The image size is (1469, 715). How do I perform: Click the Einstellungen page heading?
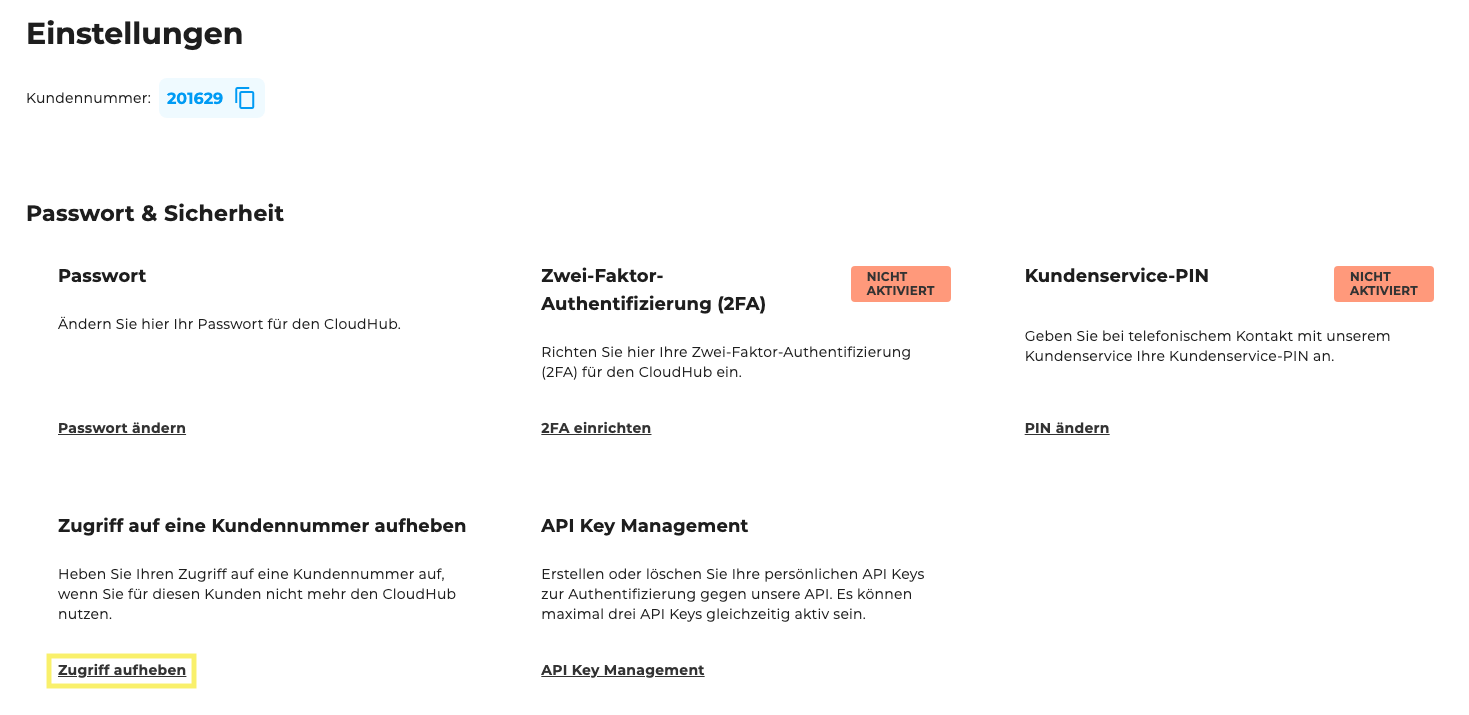(134, 33)
